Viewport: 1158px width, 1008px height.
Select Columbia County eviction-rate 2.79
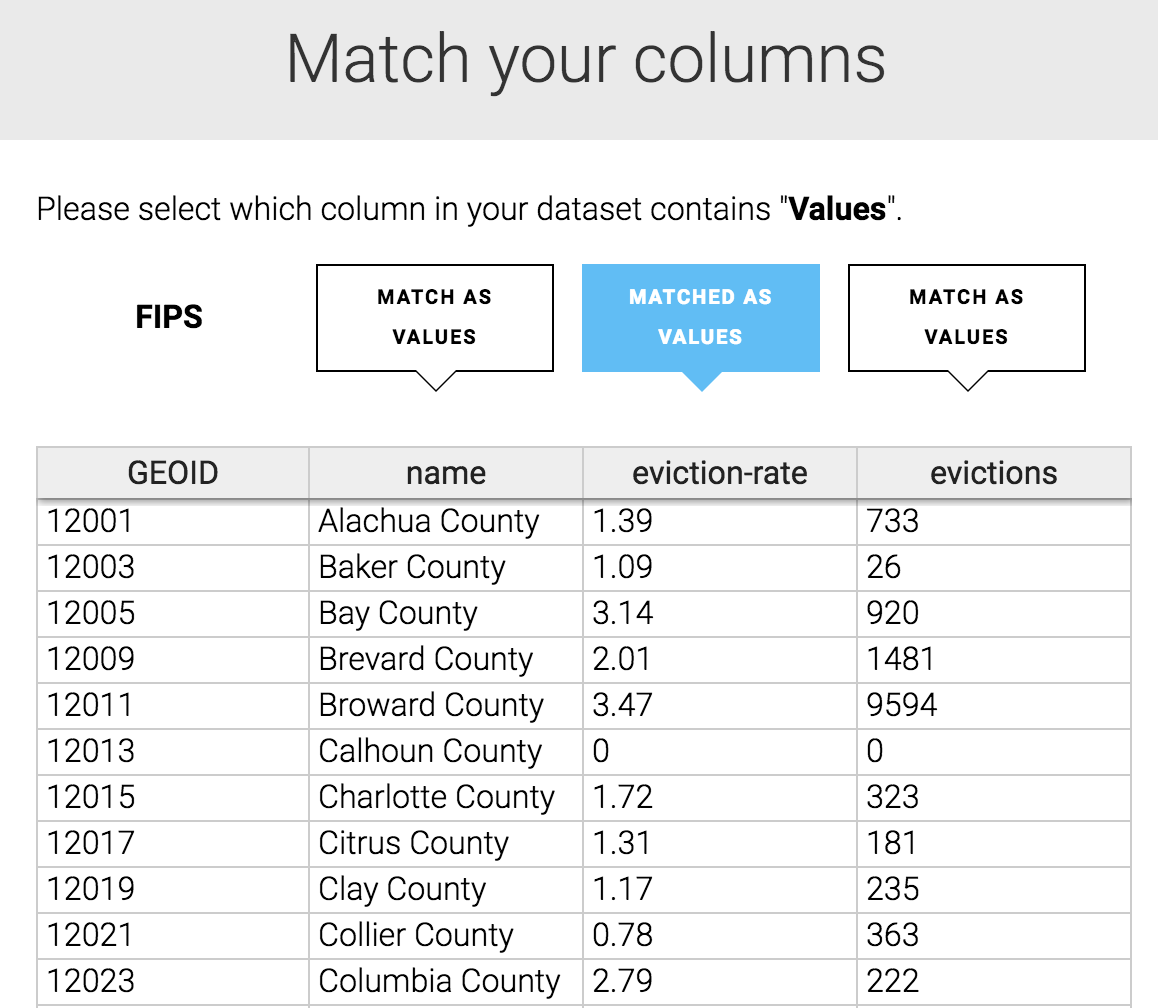point(622,981)
